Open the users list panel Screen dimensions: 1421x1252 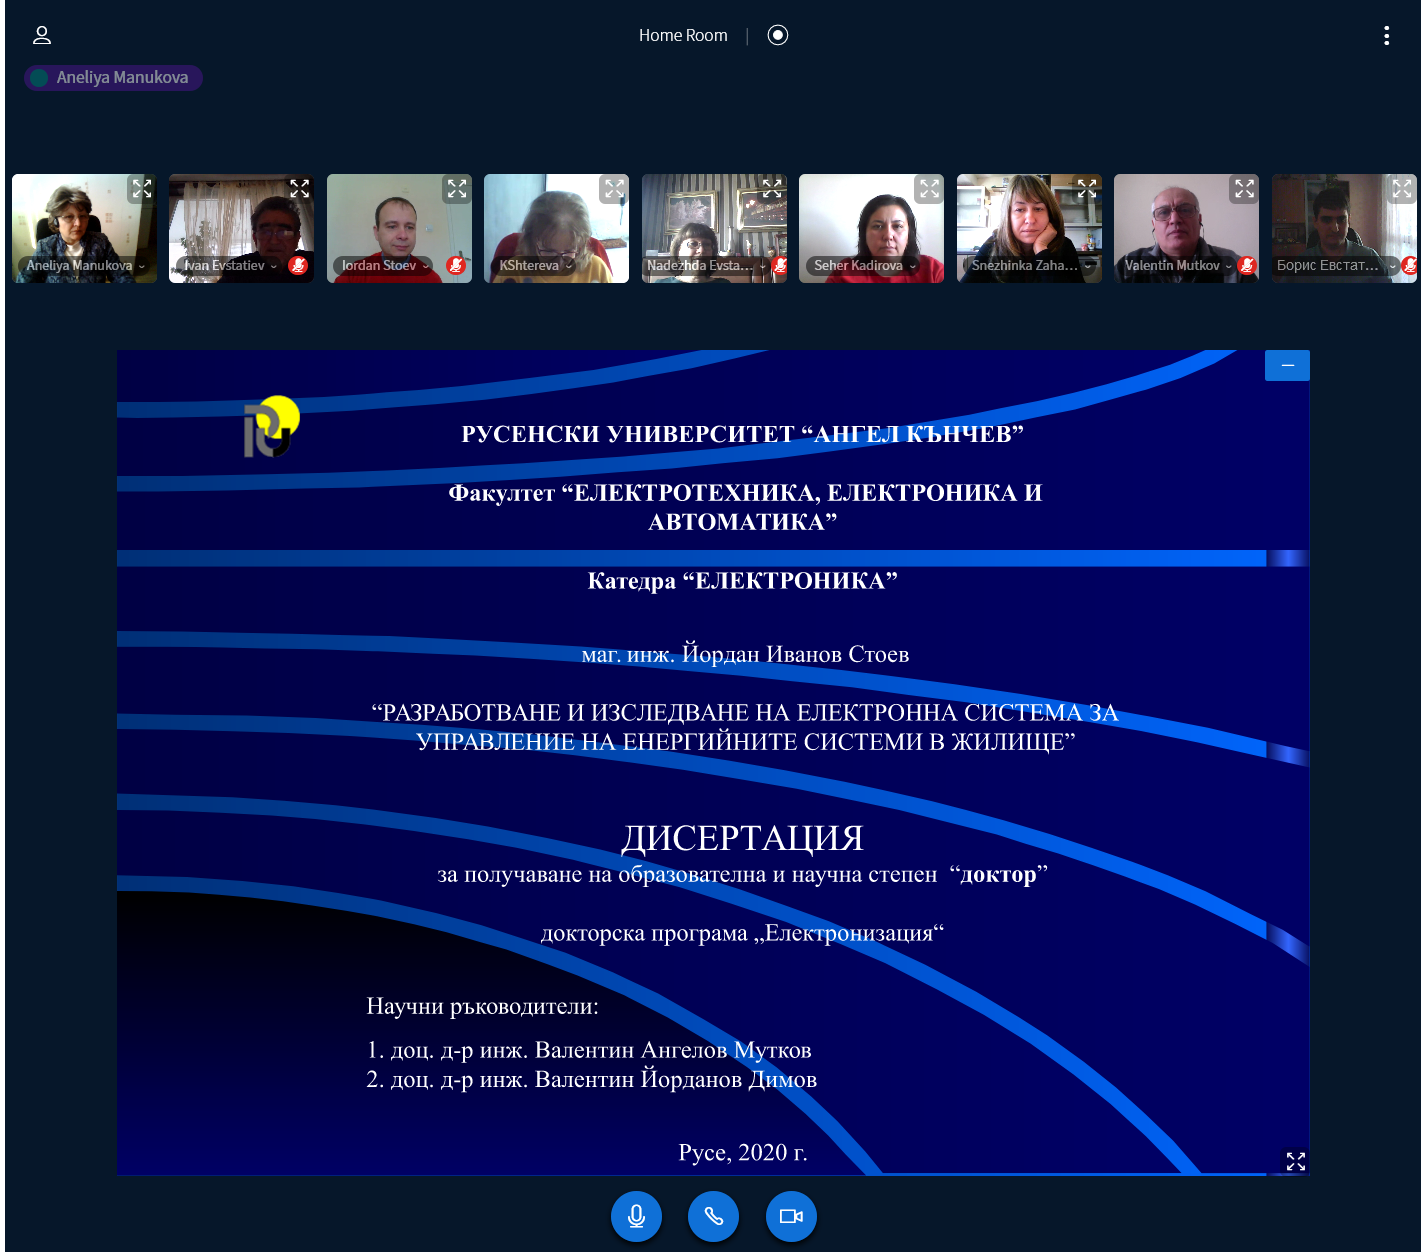tap(42, 35)
